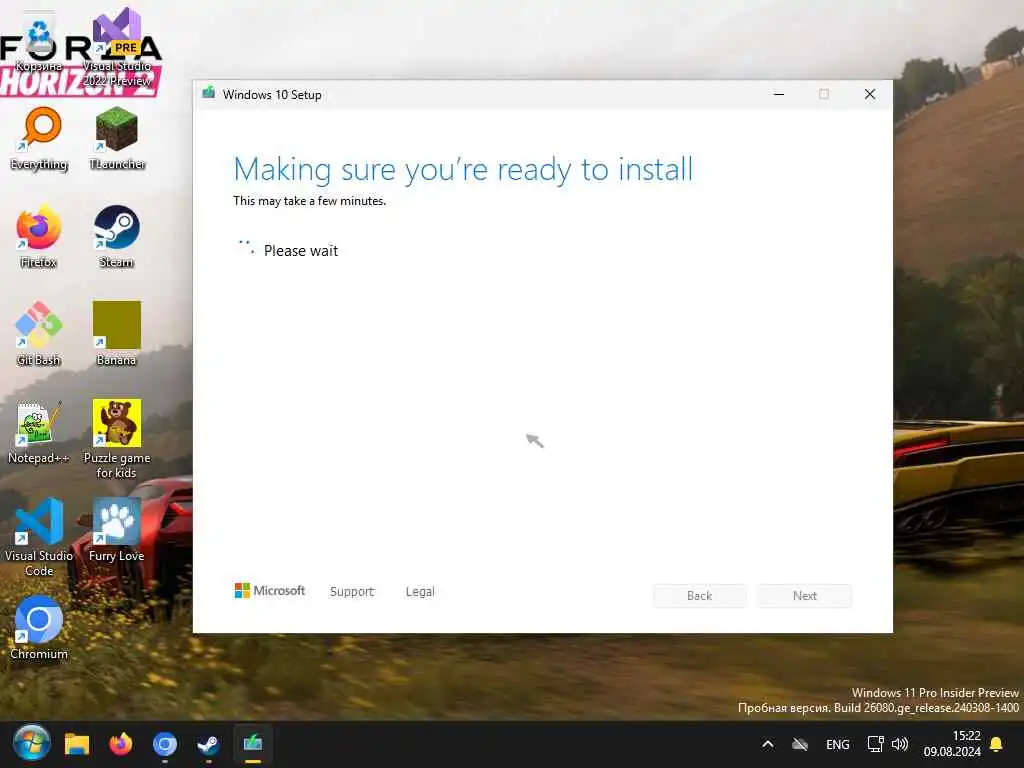The width and height of the screenshot is (1024, 768).
Task: Open the Start menu orb
Action: pos(31,743)
